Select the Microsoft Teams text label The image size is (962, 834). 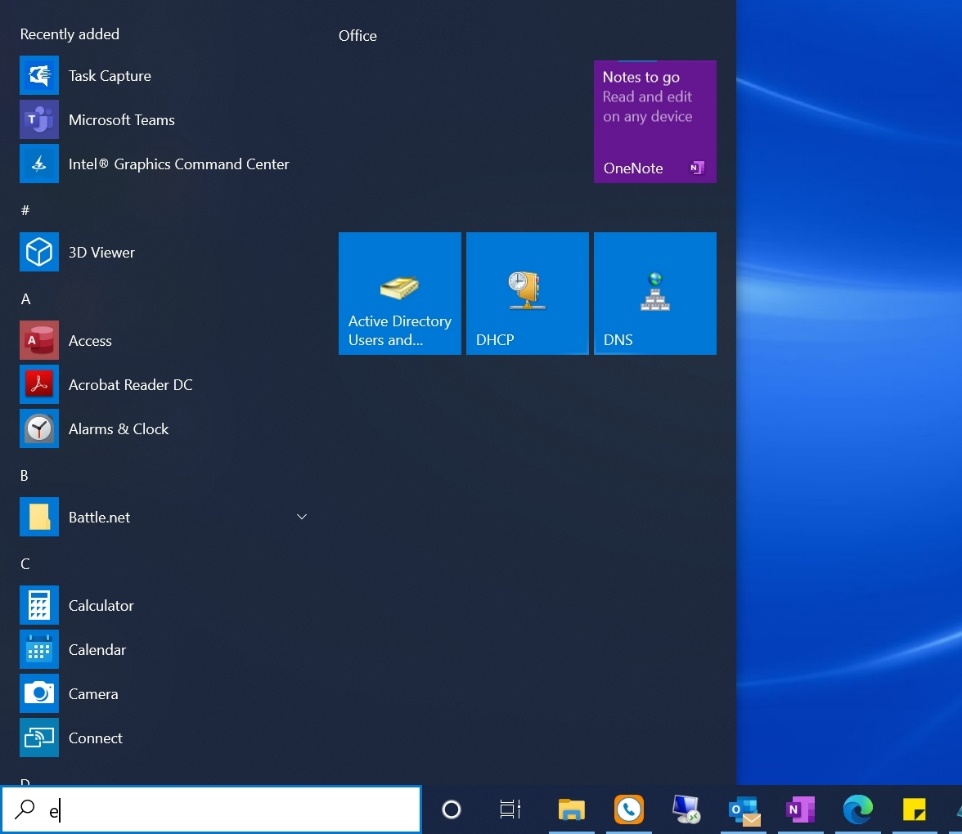121,120
